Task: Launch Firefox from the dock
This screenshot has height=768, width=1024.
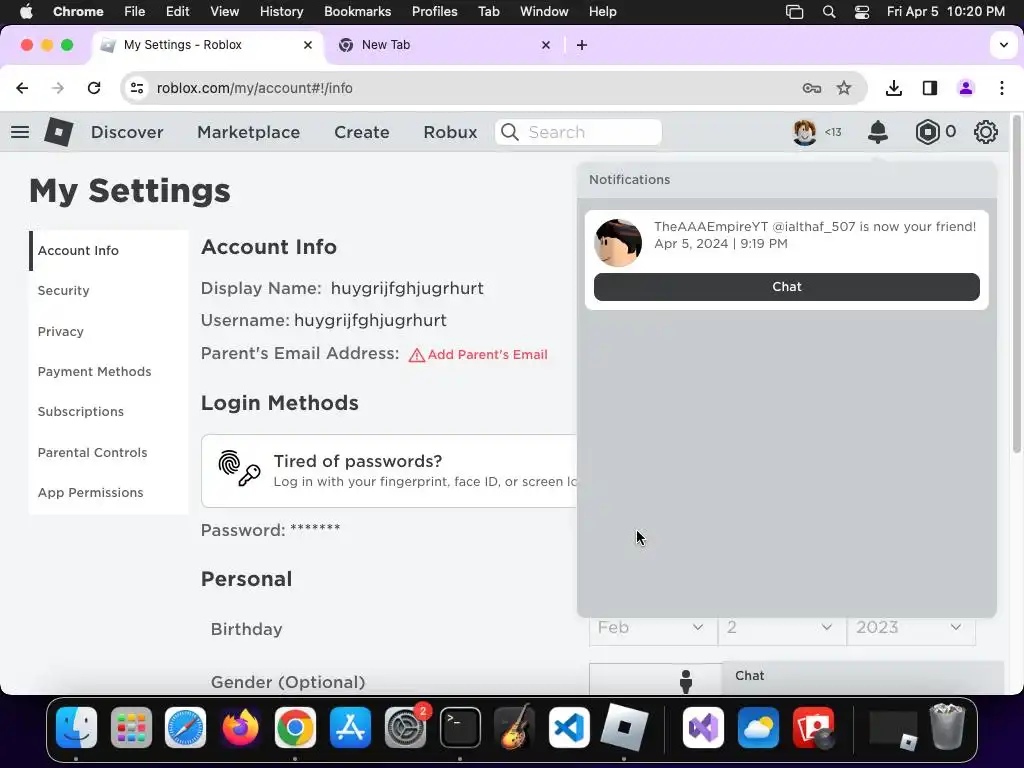Action: point(240,727)
